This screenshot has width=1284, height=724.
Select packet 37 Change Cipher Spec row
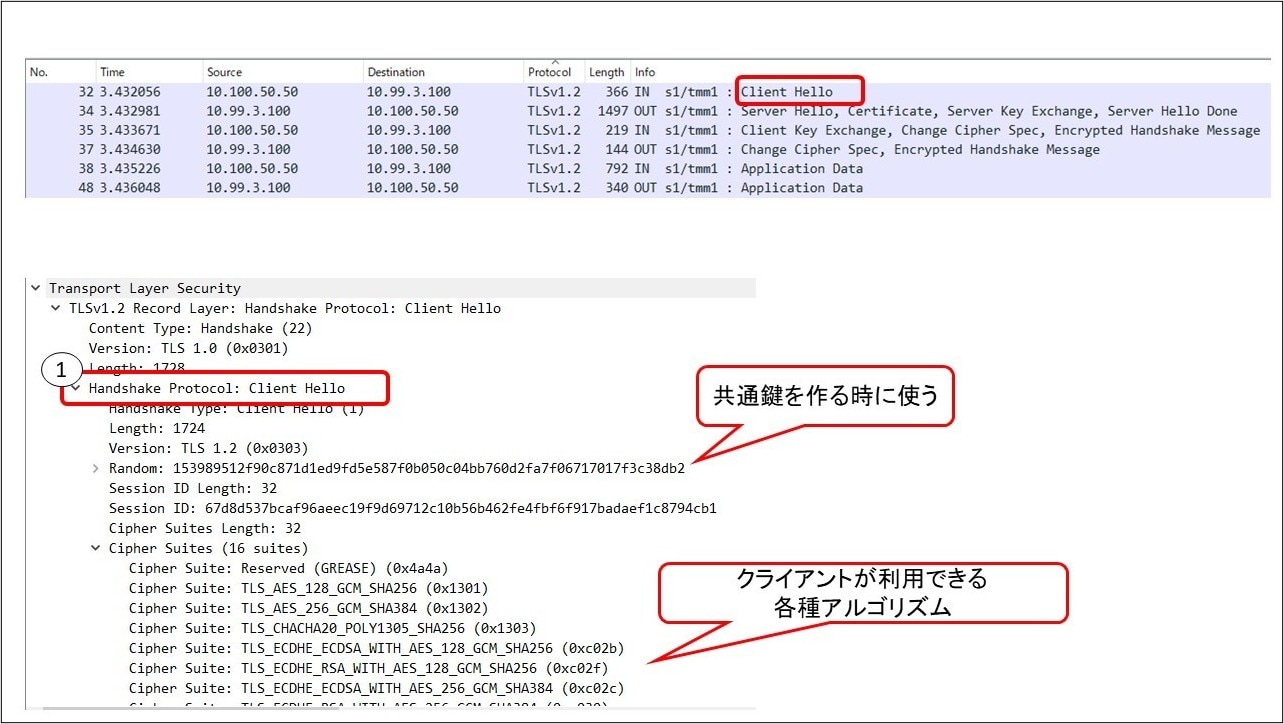tap(400, 149)
